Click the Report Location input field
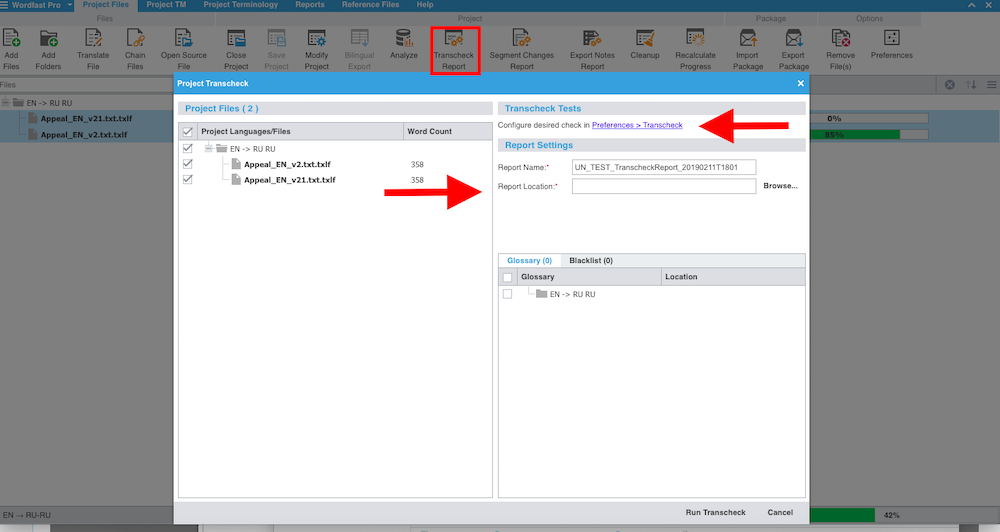 click(x=664, y=186)
